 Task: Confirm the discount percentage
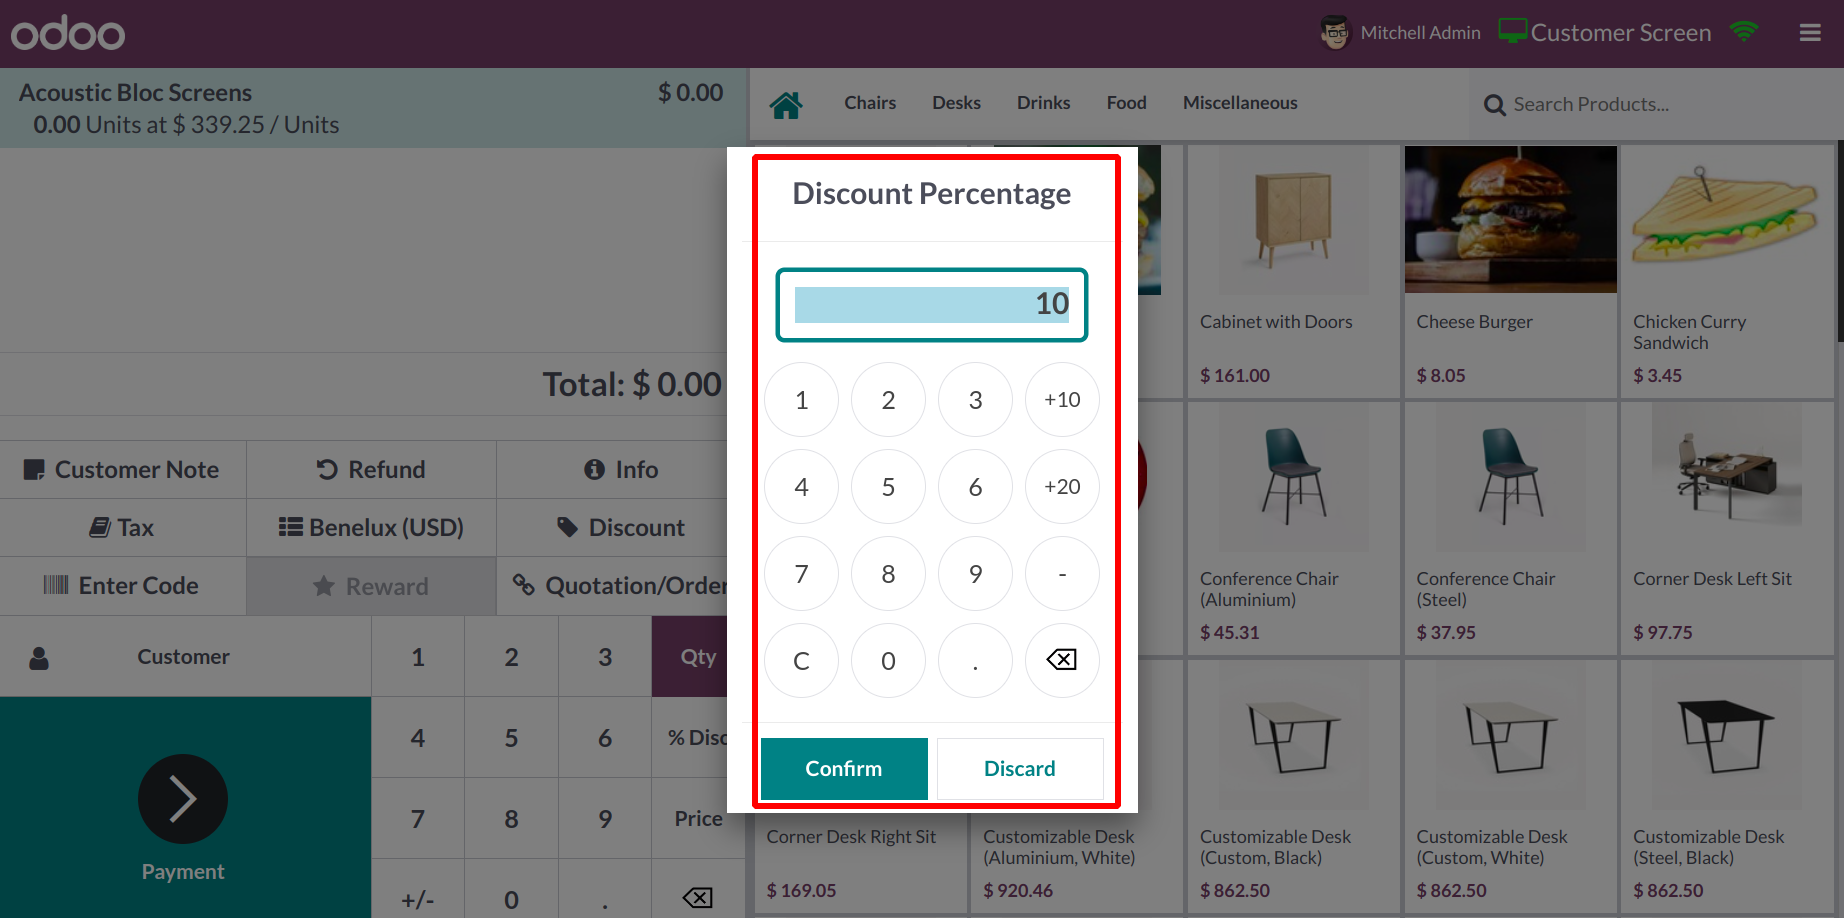pos(844,768)
